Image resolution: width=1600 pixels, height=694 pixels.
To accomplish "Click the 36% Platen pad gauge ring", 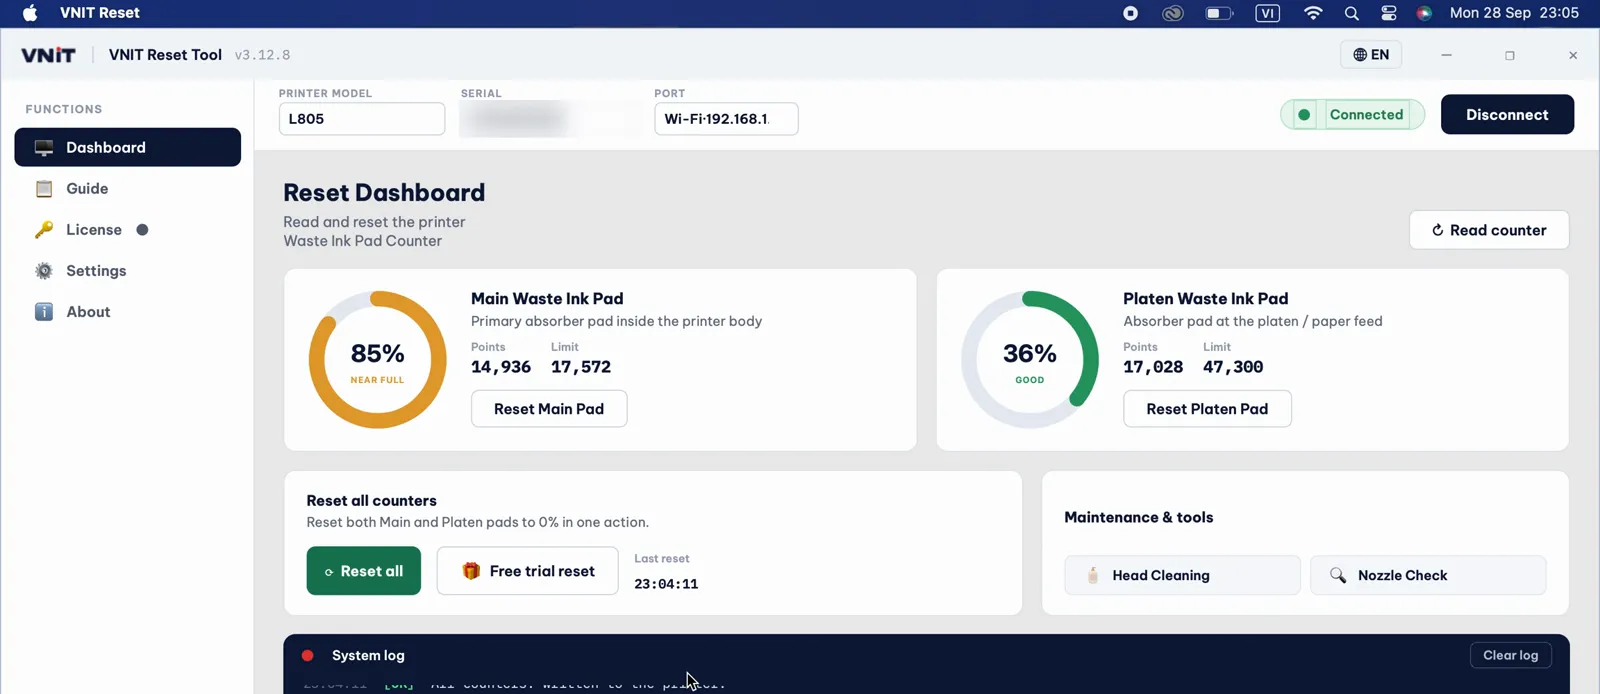I will pyautogui.click(x=1030, y=360).
